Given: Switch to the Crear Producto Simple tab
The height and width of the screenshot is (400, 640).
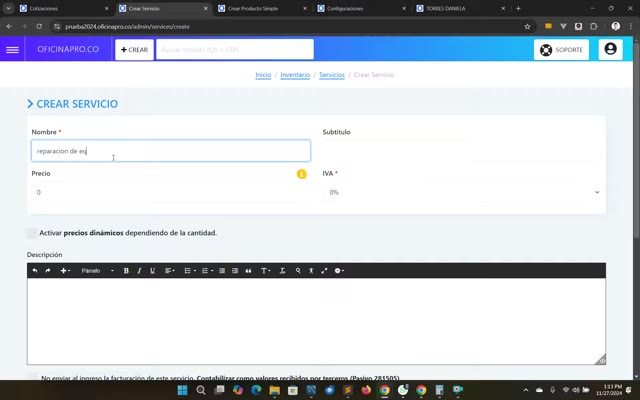Looking at the screenshot, I should pyautogui.click(x=260, y=8).
